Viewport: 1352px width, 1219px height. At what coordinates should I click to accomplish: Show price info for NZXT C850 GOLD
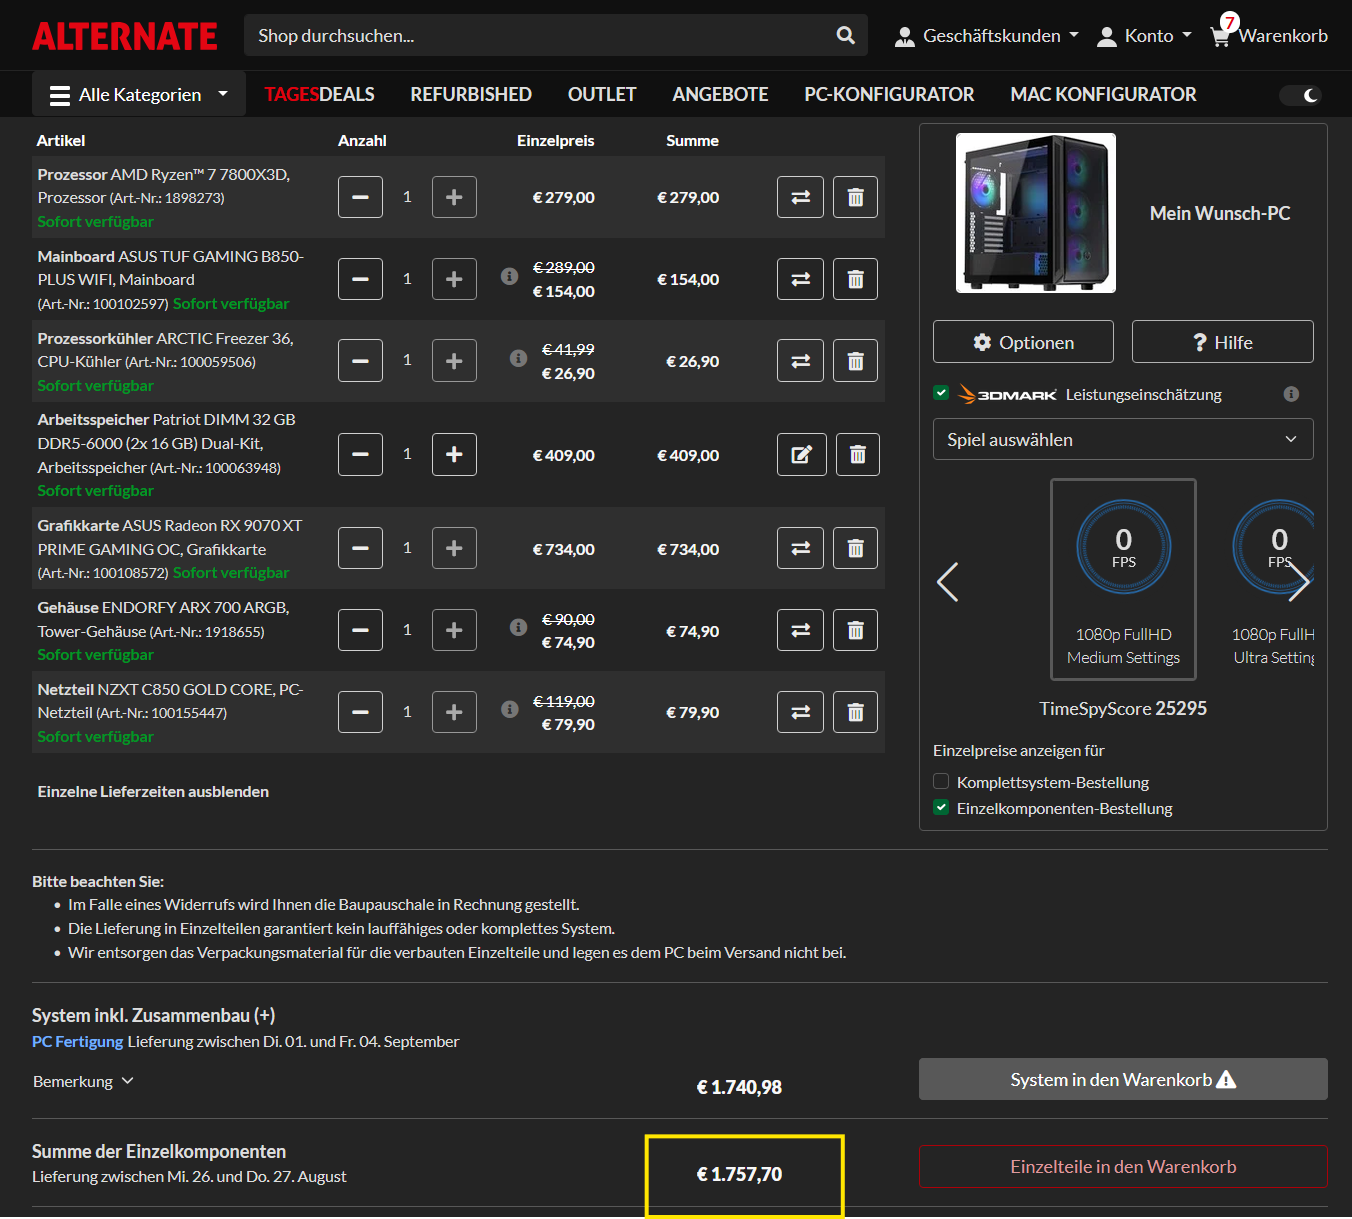[509, 709]
